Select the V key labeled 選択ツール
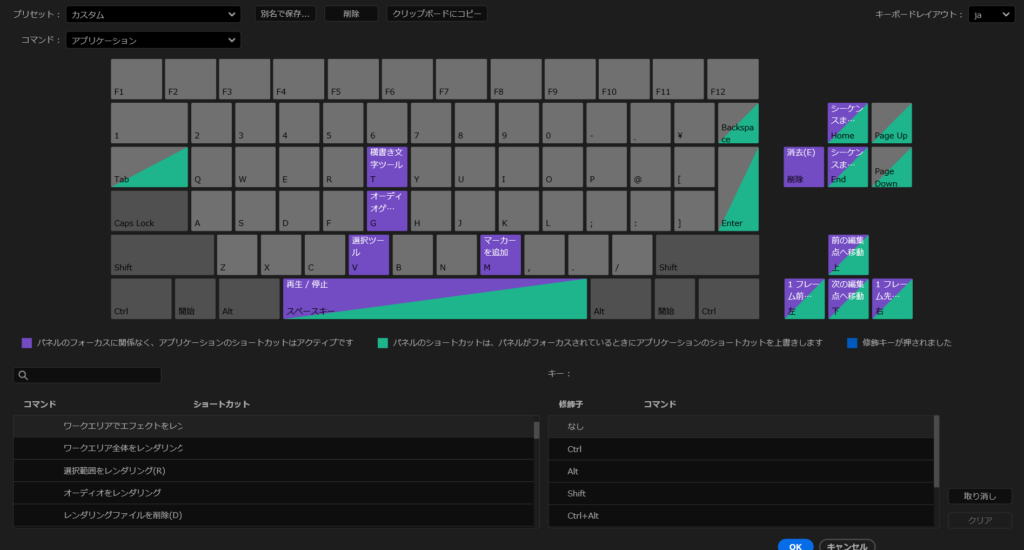 coord(368,255)
